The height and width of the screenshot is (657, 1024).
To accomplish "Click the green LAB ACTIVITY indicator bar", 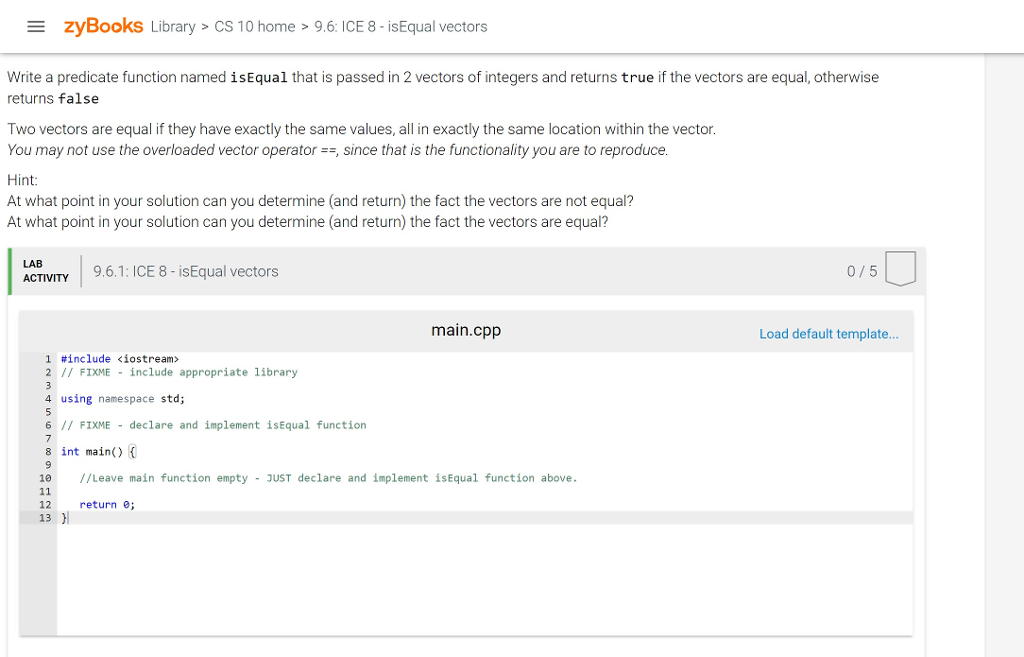I will point(11,270).
